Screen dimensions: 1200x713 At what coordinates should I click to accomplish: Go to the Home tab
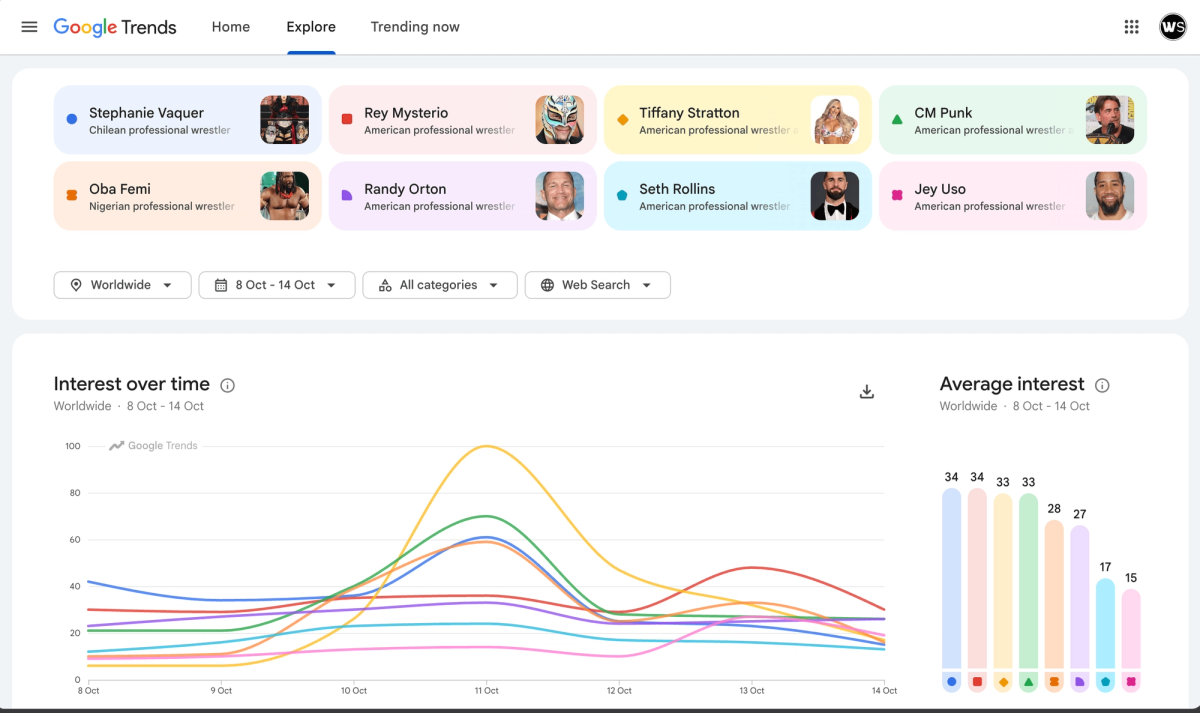[231, 27]
